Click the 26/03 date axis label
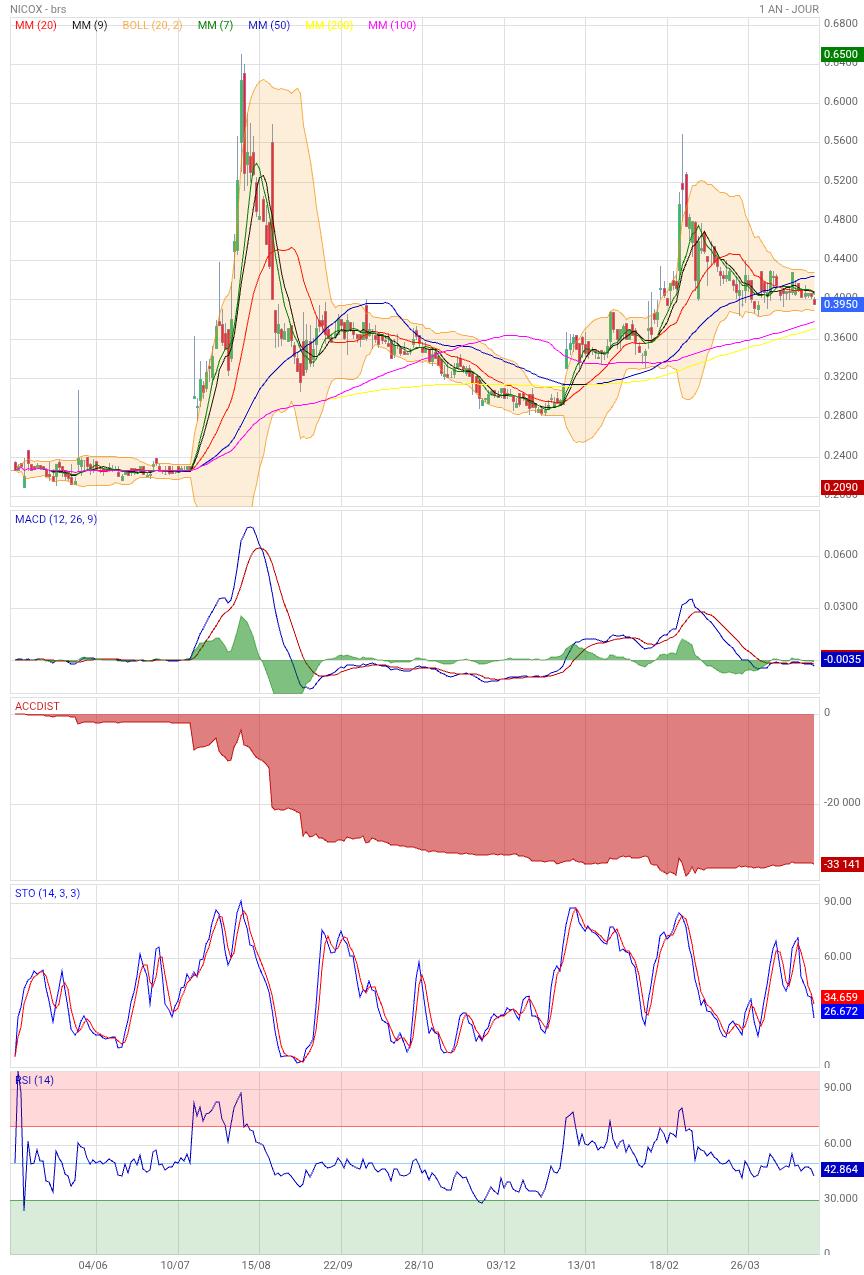This screenshot has width=864, height=1275. tap(746, 1265)
